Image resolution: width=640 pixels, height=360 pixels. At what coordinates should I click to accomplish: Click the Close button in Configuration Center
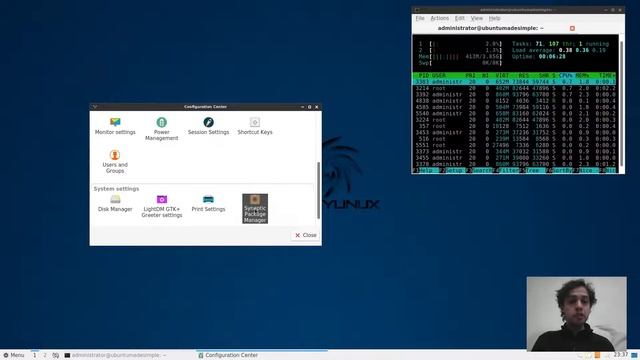[x=306, y=235]
